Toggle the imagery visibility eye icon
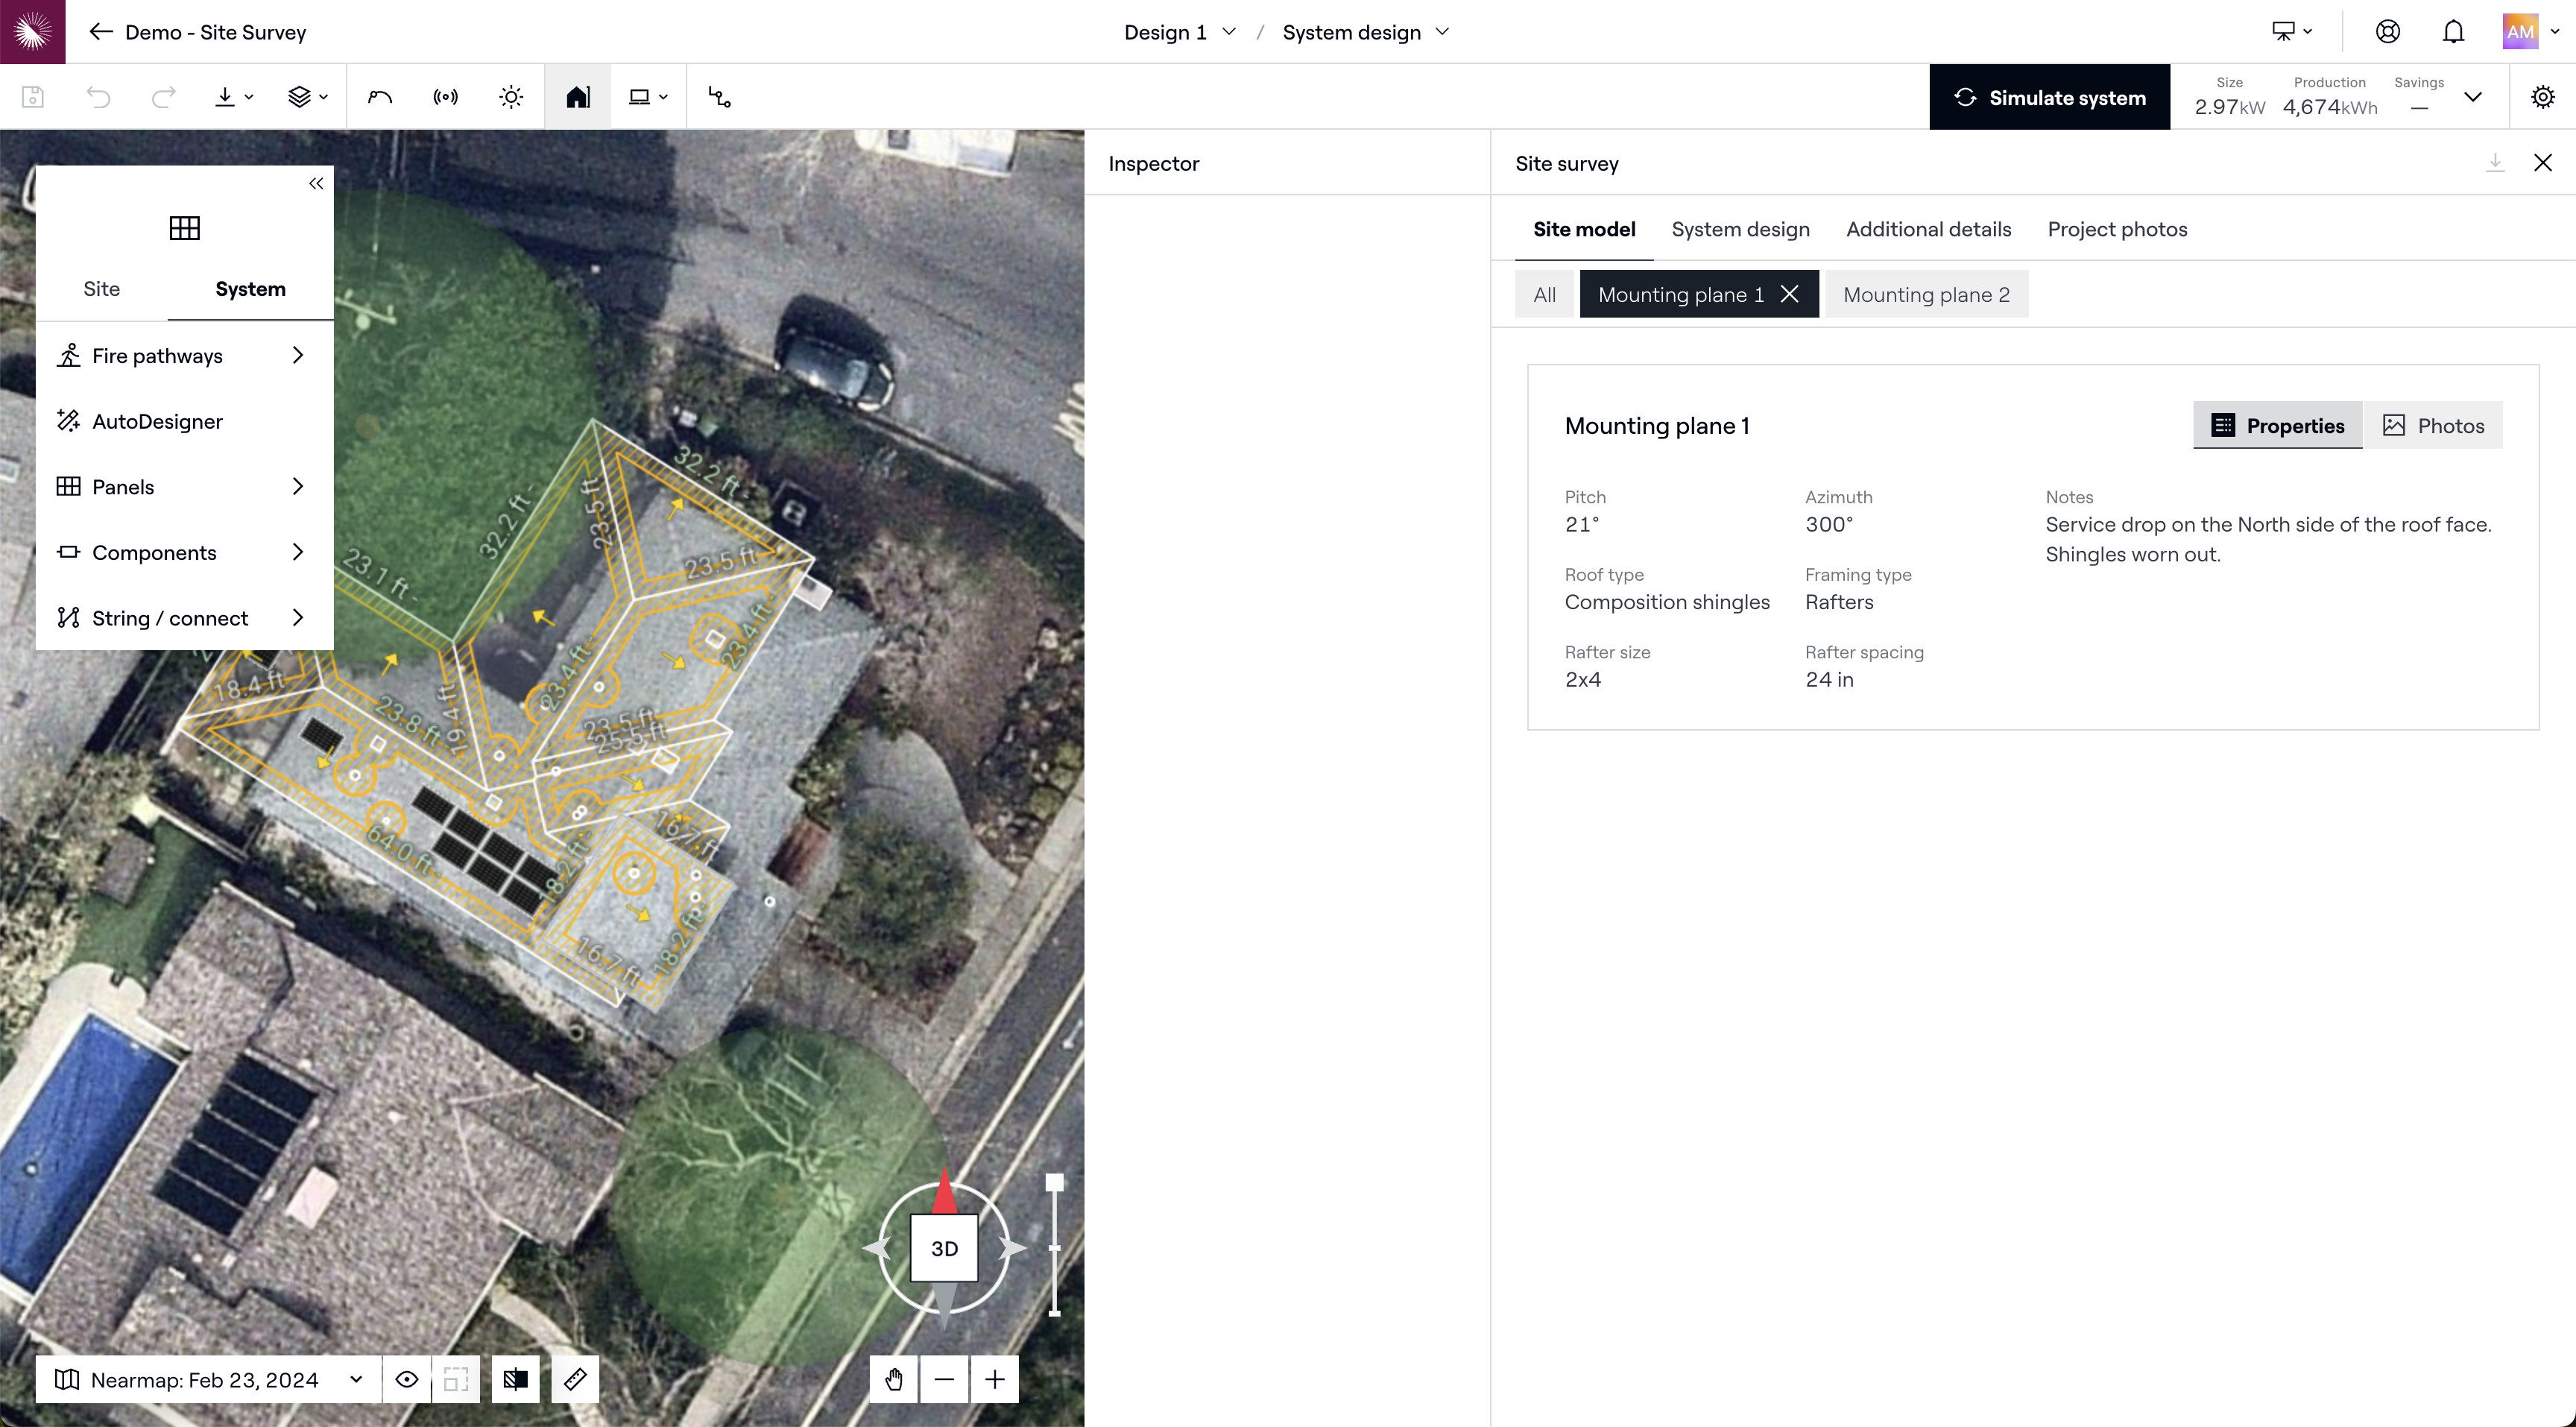 [406, 1379]
